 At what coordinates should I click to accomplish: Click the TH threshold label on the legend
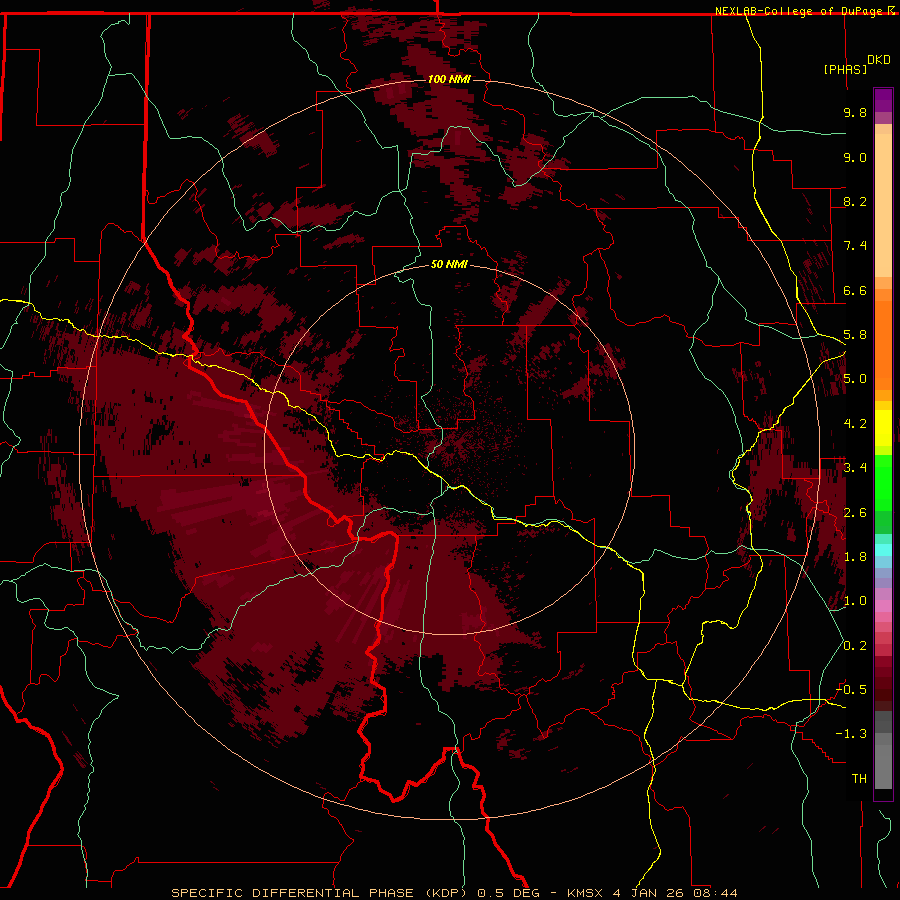[x=859, y=779]
